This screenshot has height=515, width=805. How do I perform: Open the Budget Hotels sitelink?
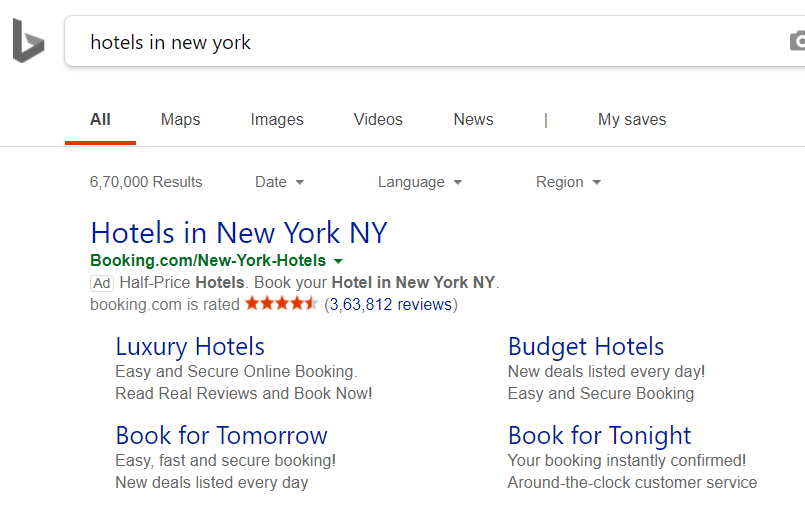click(x=586, y=347)
